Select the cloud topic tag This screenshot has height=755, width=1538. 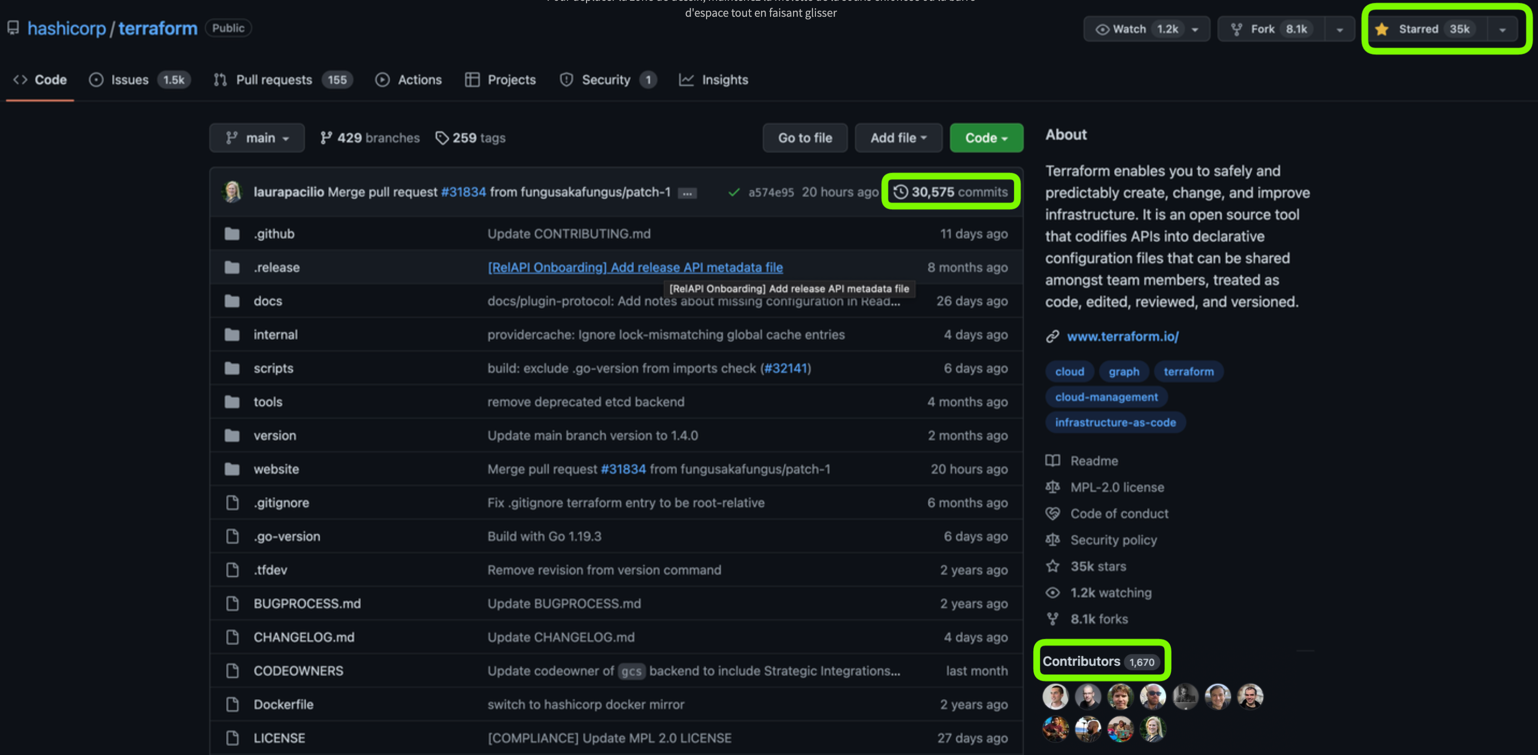1069,372
